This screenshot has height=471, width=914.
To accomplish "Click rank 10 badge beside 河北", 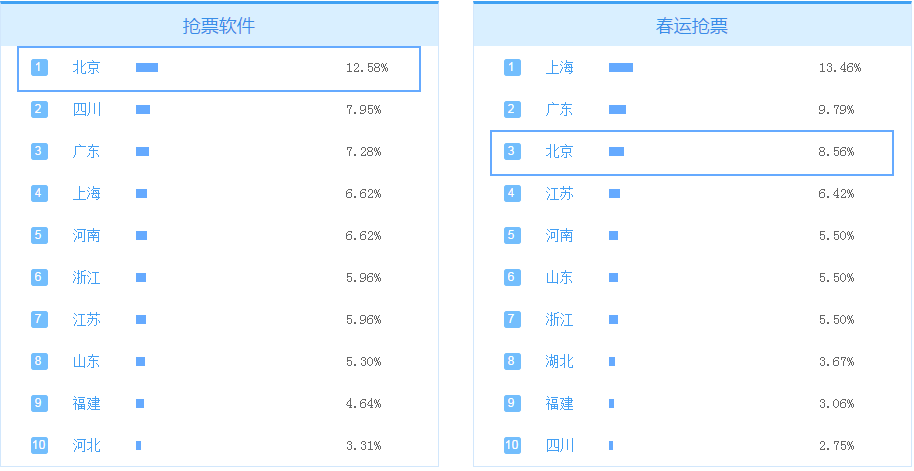I will [x=39, y=446].
